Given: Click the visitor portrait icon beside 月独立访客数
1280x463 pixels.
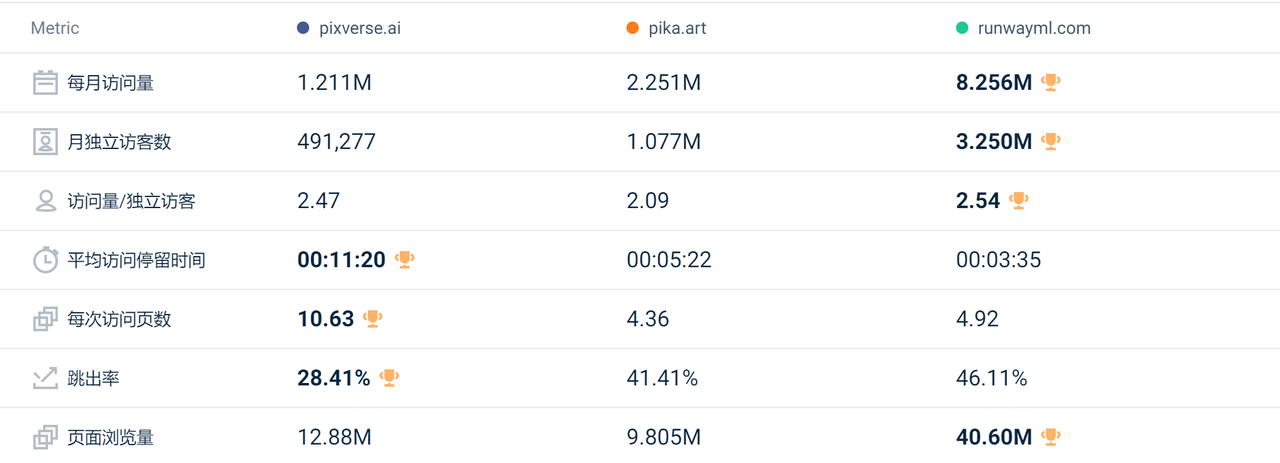Looking at the screenshot, I should 45,142.
